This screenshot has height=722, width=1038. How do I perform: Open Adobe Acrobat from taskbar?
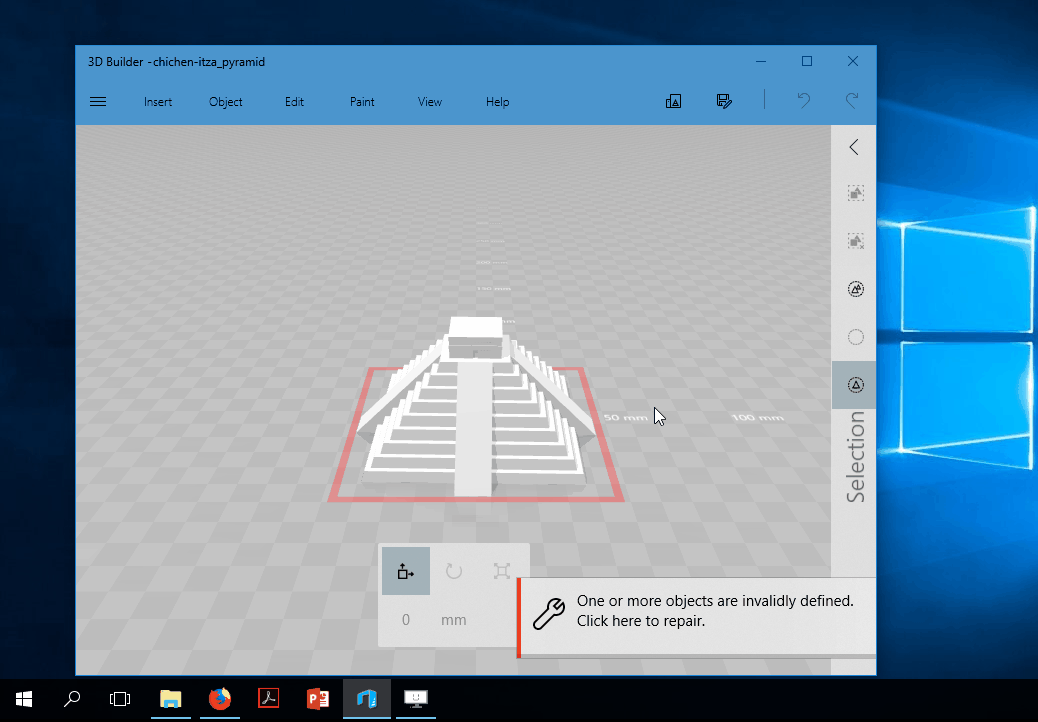[x=268, y=699]
